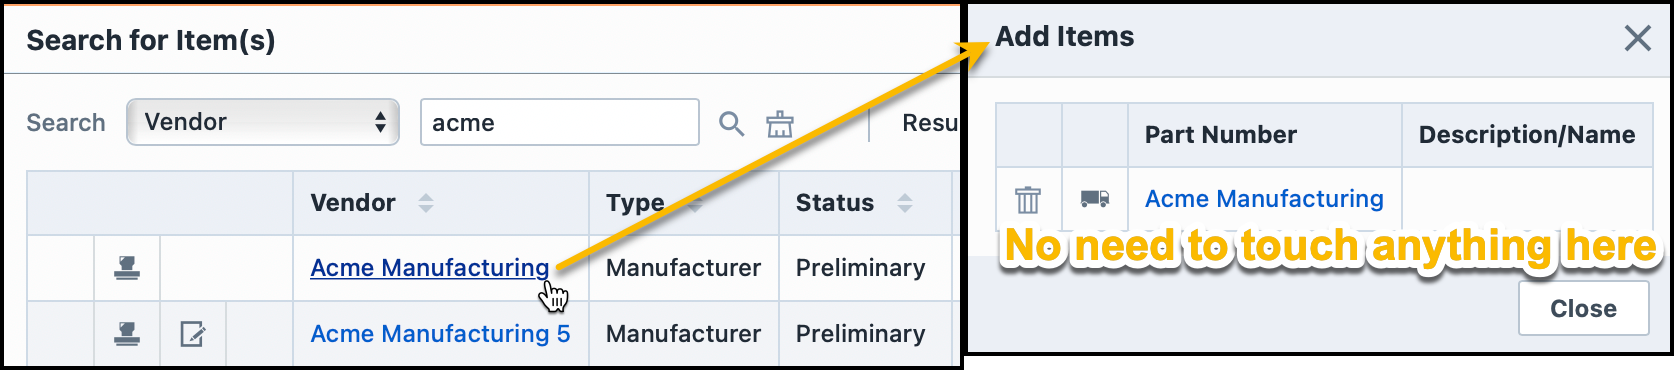Viewport: 1674px width, 370px height.
Task: Sort by the Status column arrows
Action: point(905,203)
